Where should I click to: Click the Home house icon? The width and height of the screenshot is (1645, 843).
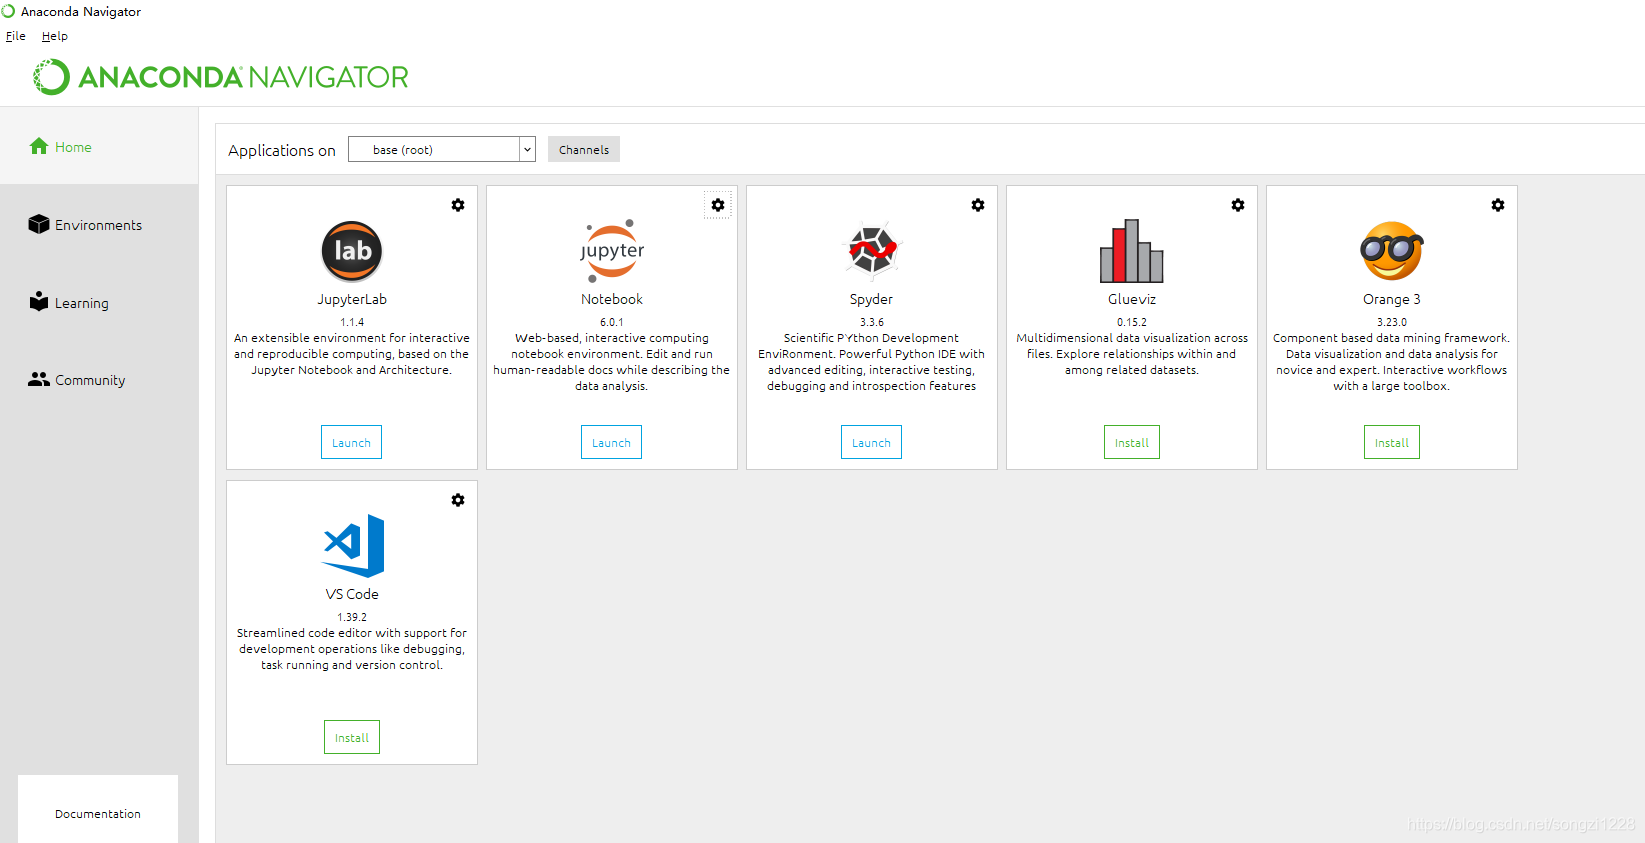coord(39,146)
